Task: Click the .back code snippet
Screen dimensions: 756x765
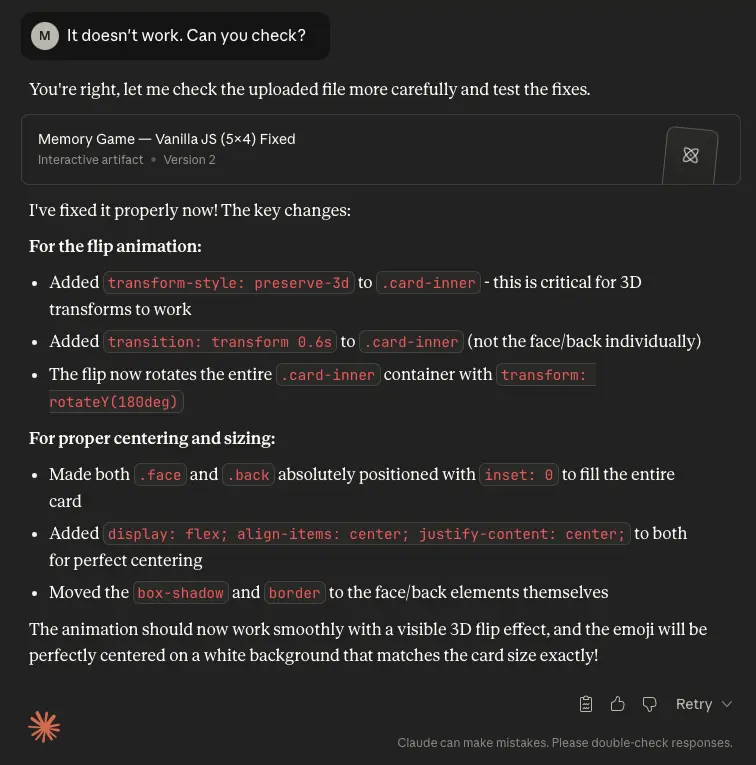Action: pos(248,475)
